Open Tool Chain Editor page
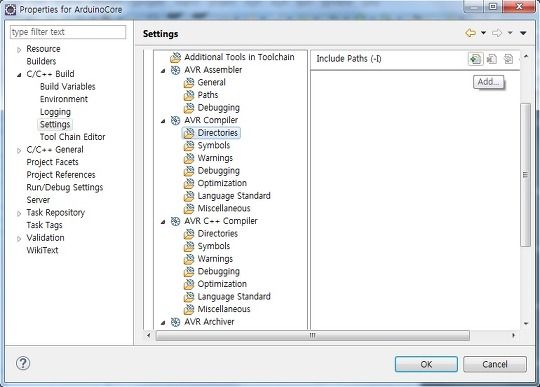Image resolution: width=540 pixels, height=387 pixels. tap(72, 137)
